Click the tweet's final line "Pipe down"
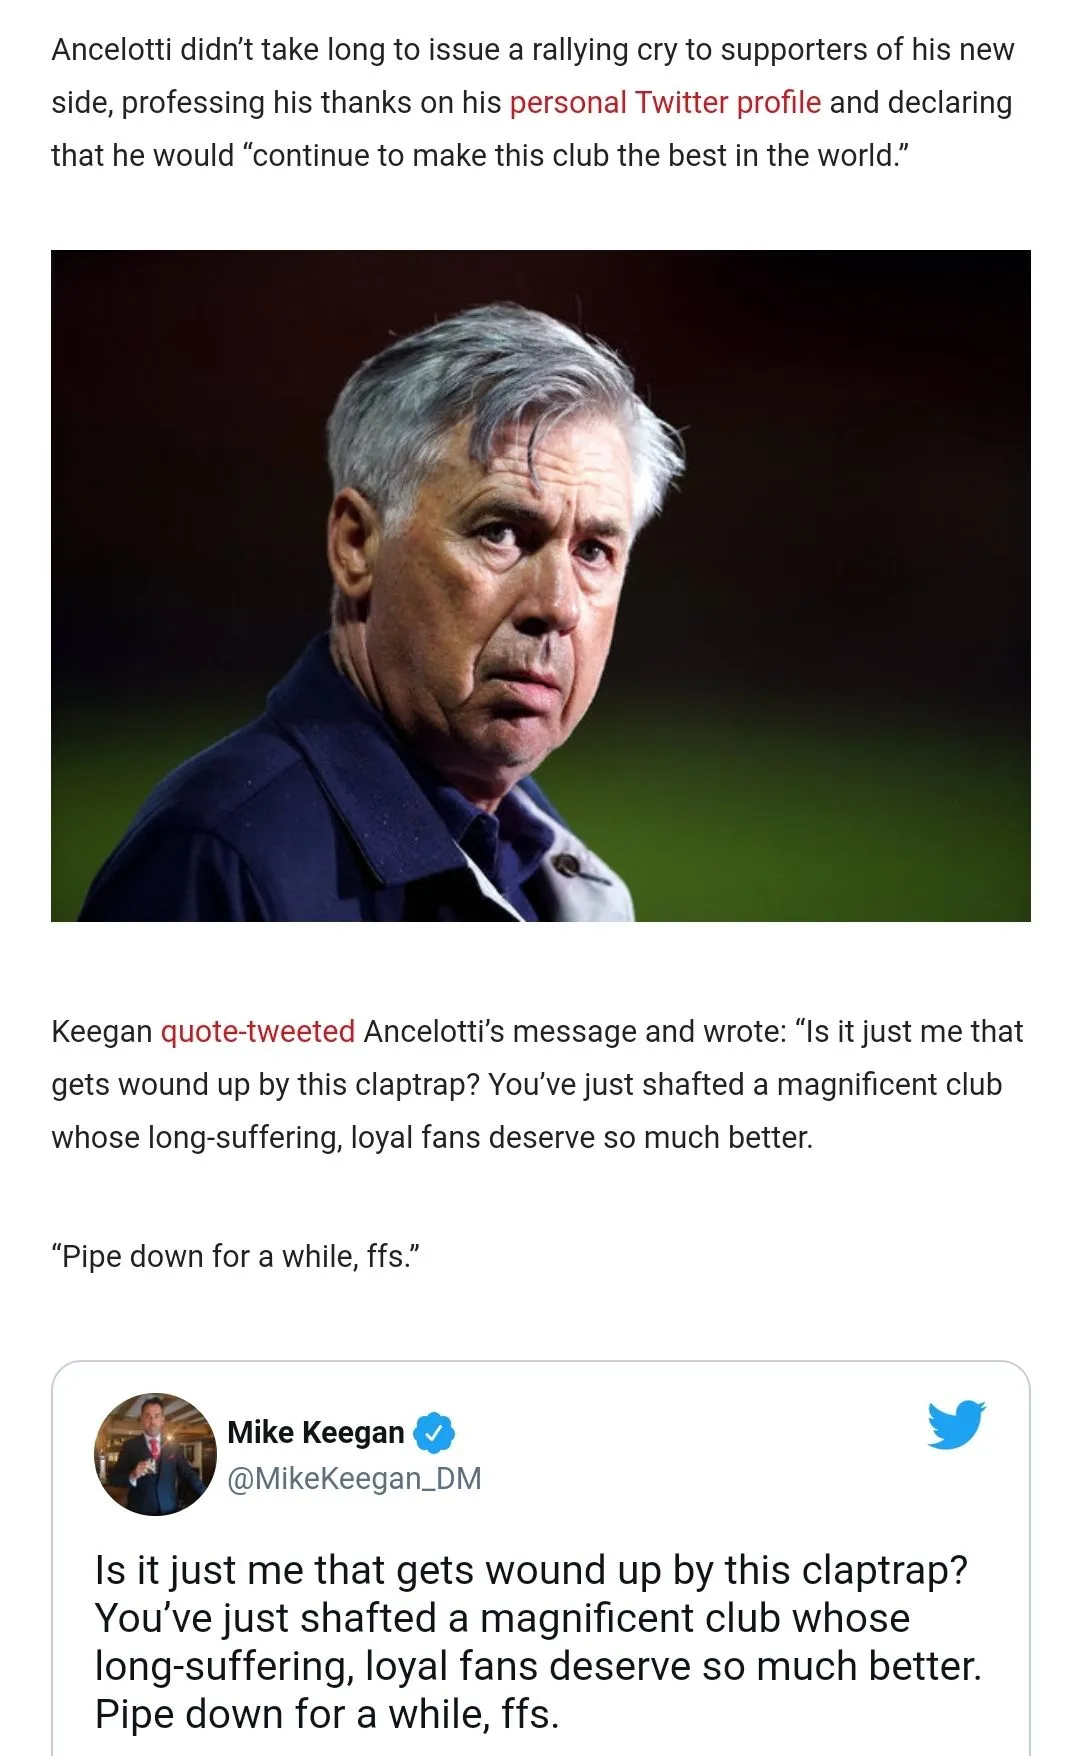Screen dimensions: 1080x1756 tap(326, 1715)
